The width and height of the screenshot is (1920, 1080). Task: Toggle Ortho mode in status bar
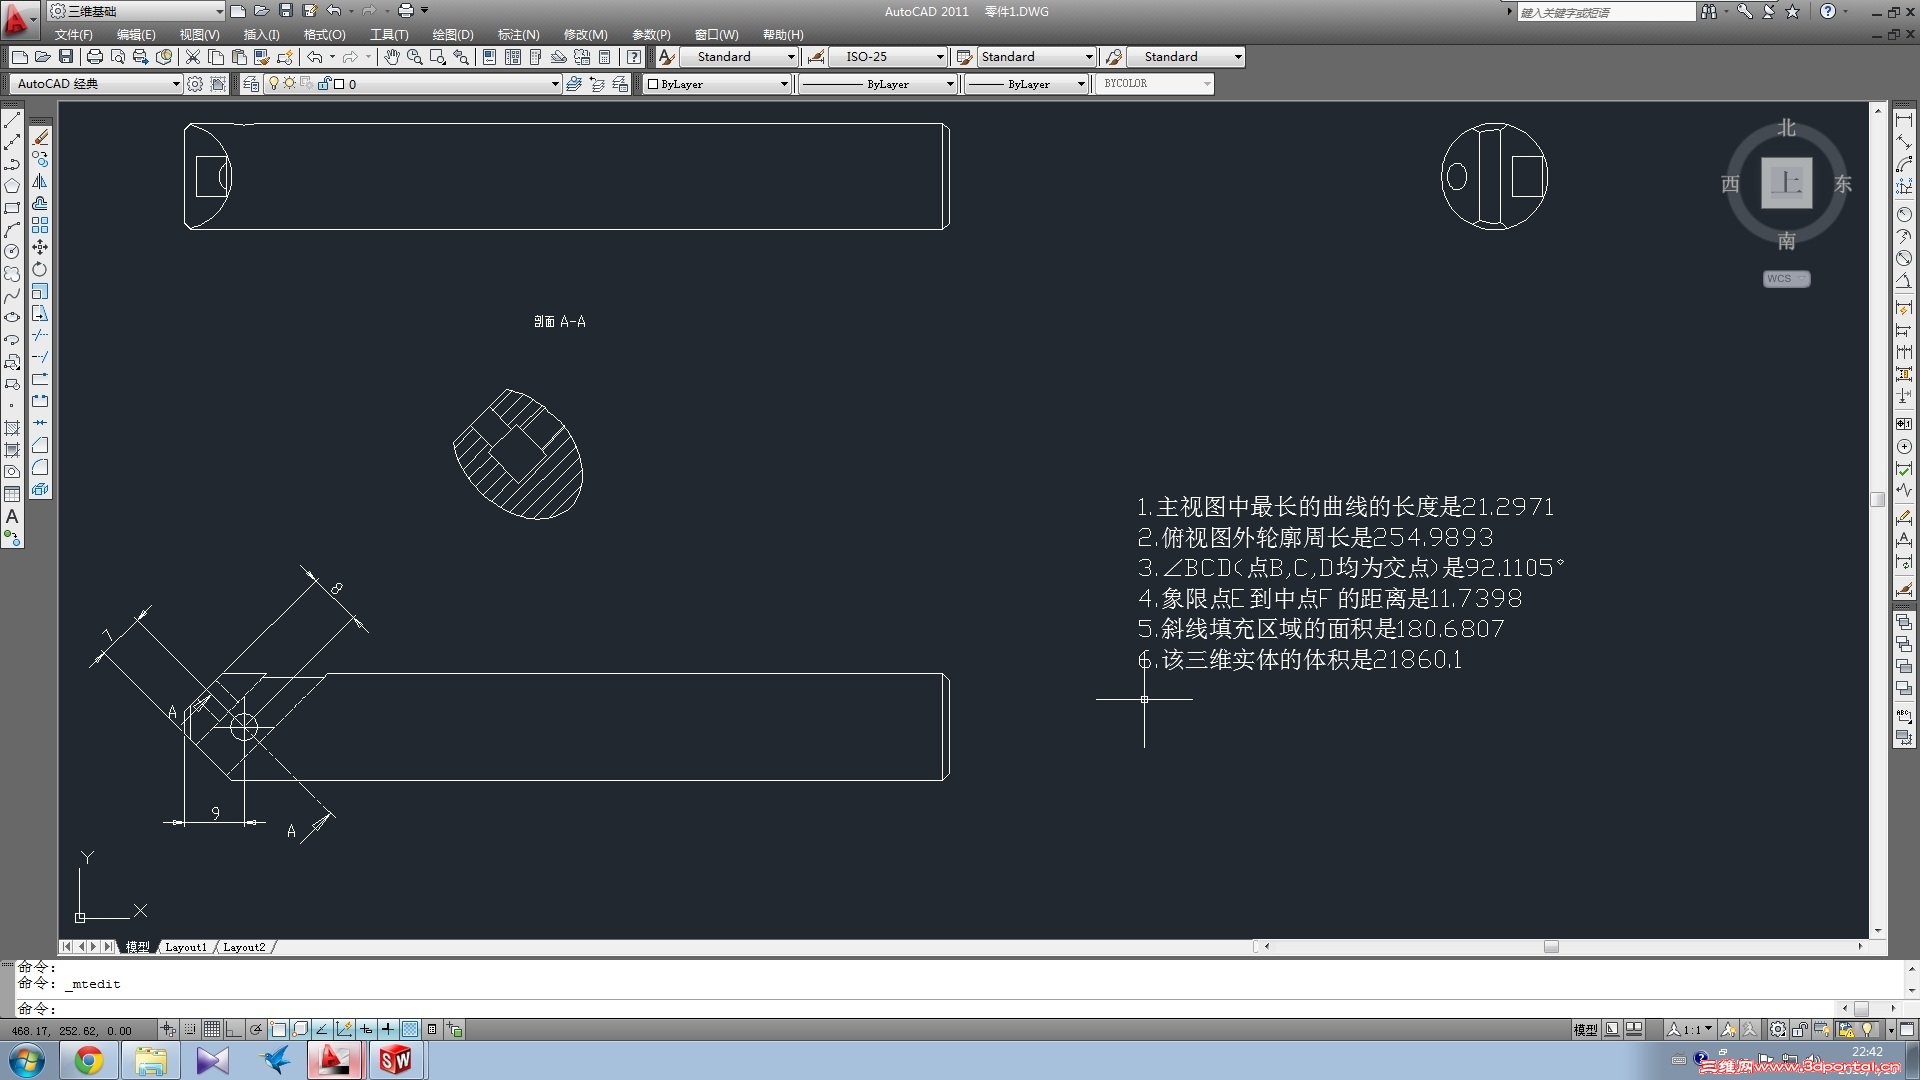[233, 1029]
